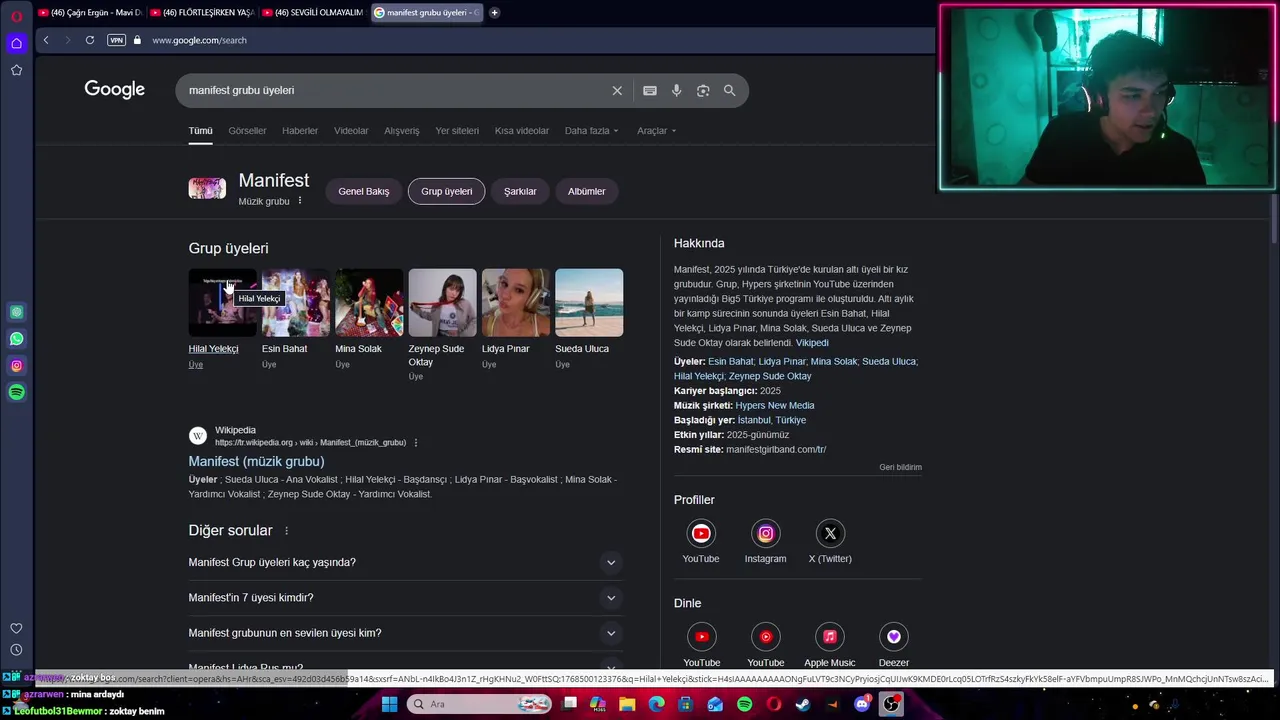
Task: Open the 'Manifest (müzik grubu)' Wikipedia link
Action: click(x=256, y=461)
